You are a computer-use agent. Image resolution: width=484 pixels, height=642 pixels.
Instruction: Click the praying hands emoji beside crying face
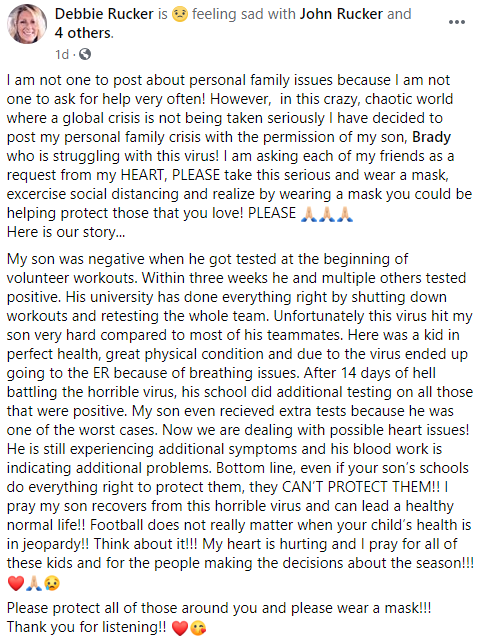(x=34, y=583)
